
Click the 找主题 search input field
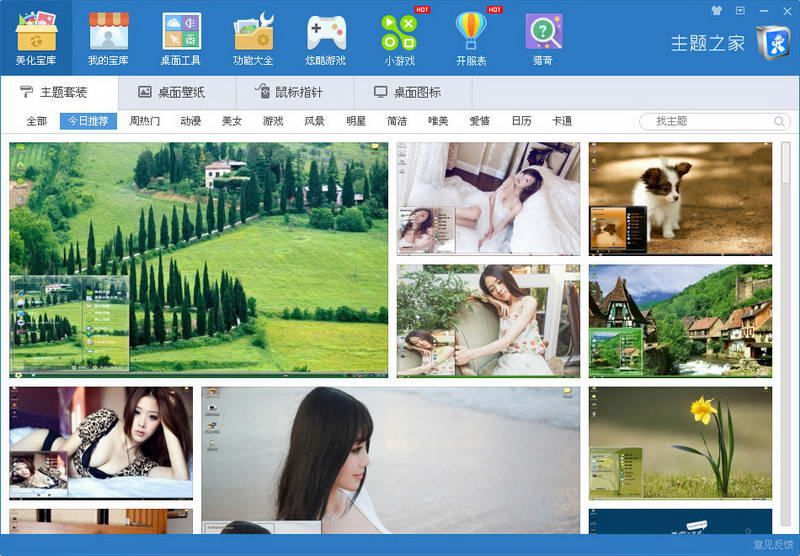(x=707, y=121)
